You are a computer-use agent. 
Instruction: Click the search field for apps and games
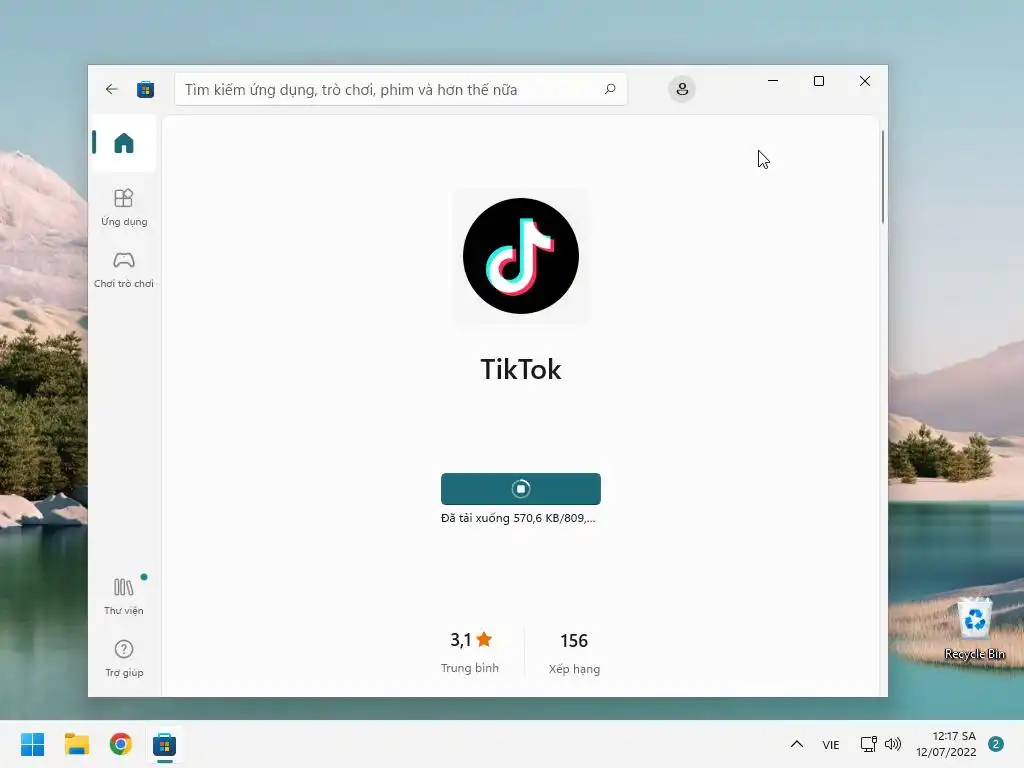click(400, 89)
